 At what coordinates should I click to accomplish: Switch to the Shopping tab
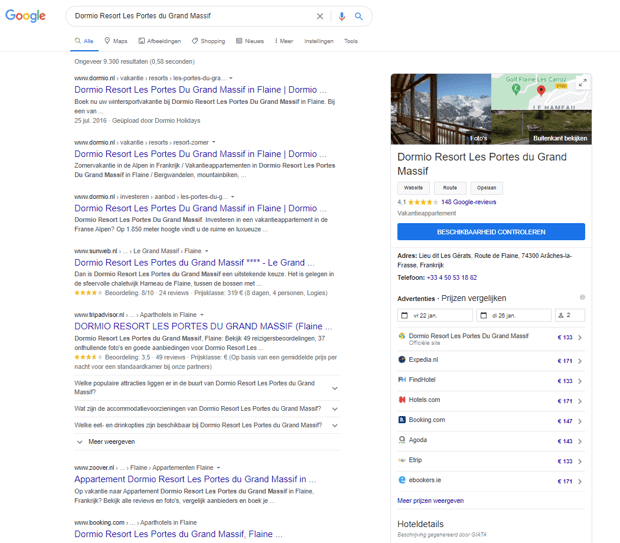click(208, 41)
